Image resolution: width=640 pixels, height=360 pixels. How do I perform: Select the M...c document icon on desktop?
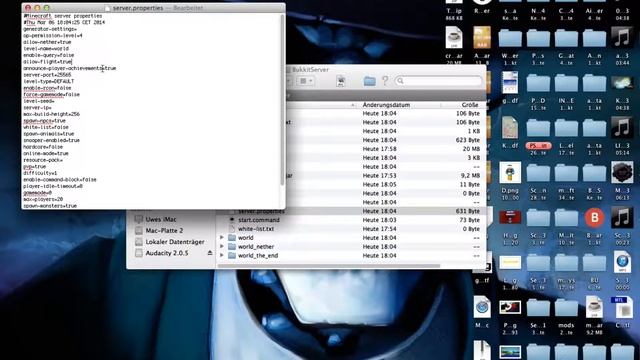click(482, 307)
